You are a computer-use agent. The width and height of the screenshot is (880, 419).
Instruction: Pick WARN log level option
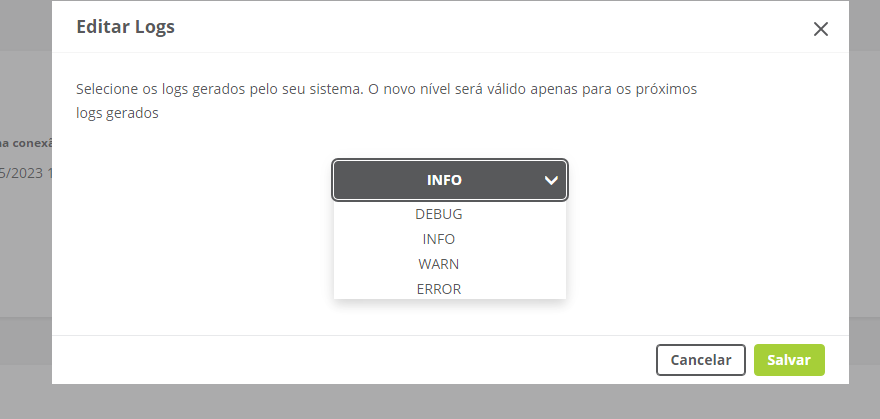(439, 264)
